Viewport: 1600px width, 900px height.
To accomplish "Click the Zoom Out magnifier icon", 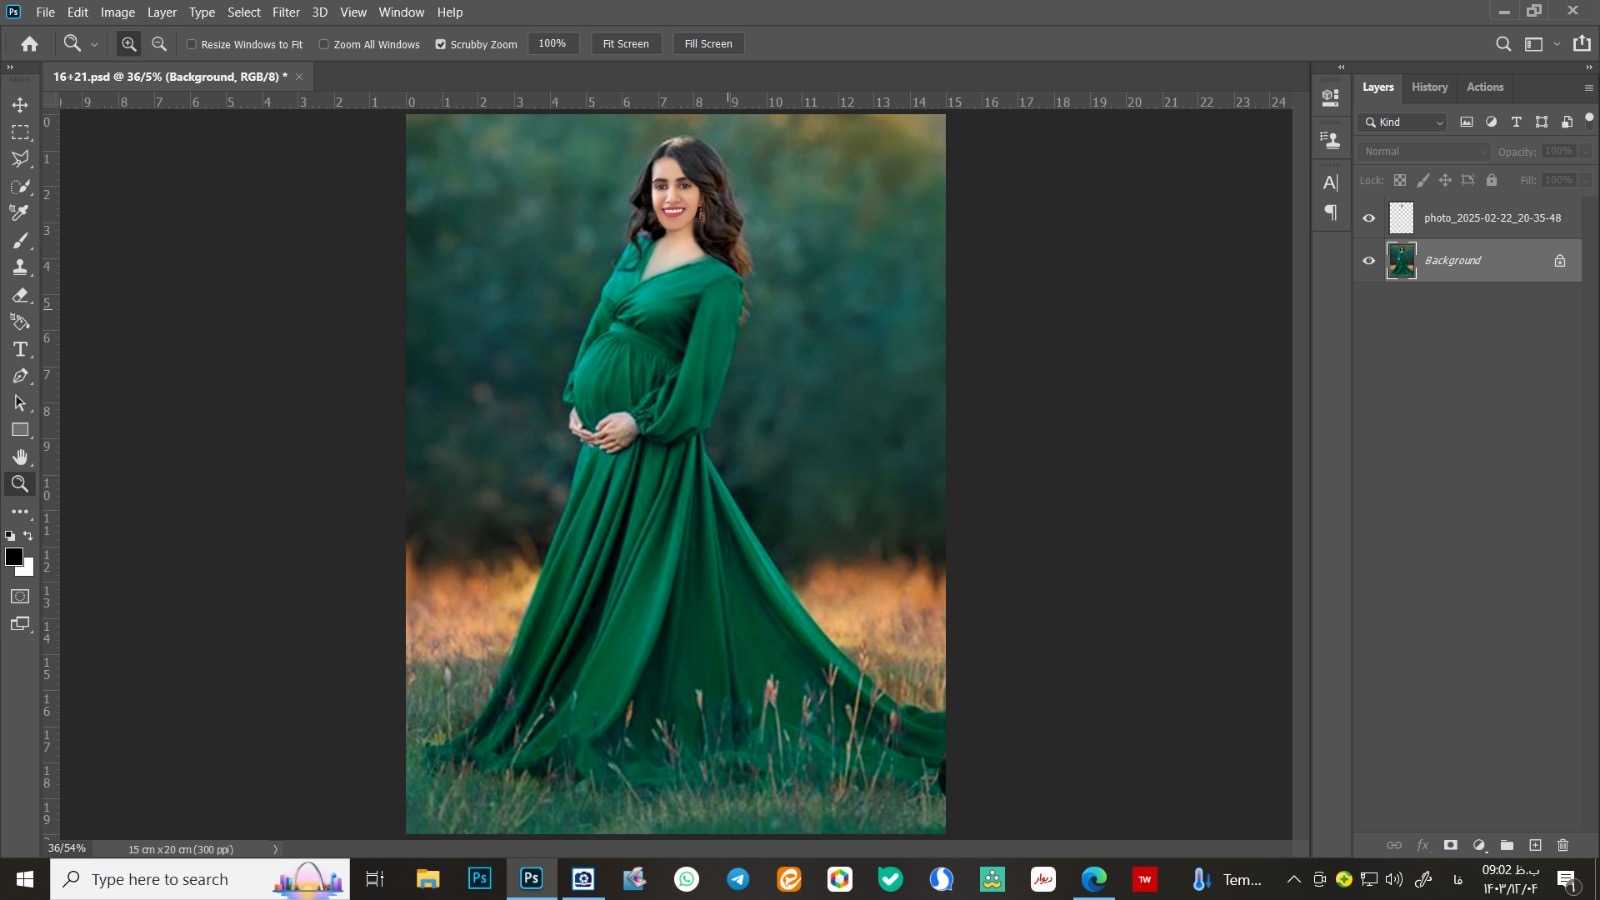I will (x=159, y=44).
